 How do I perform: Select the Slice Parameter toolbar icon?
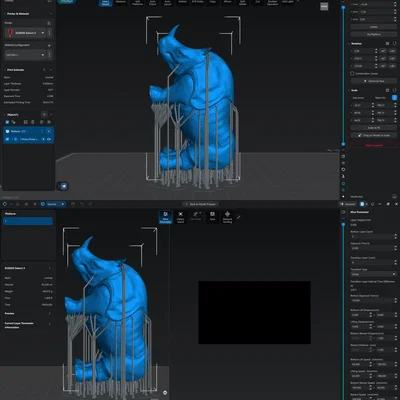coord(166,217)
